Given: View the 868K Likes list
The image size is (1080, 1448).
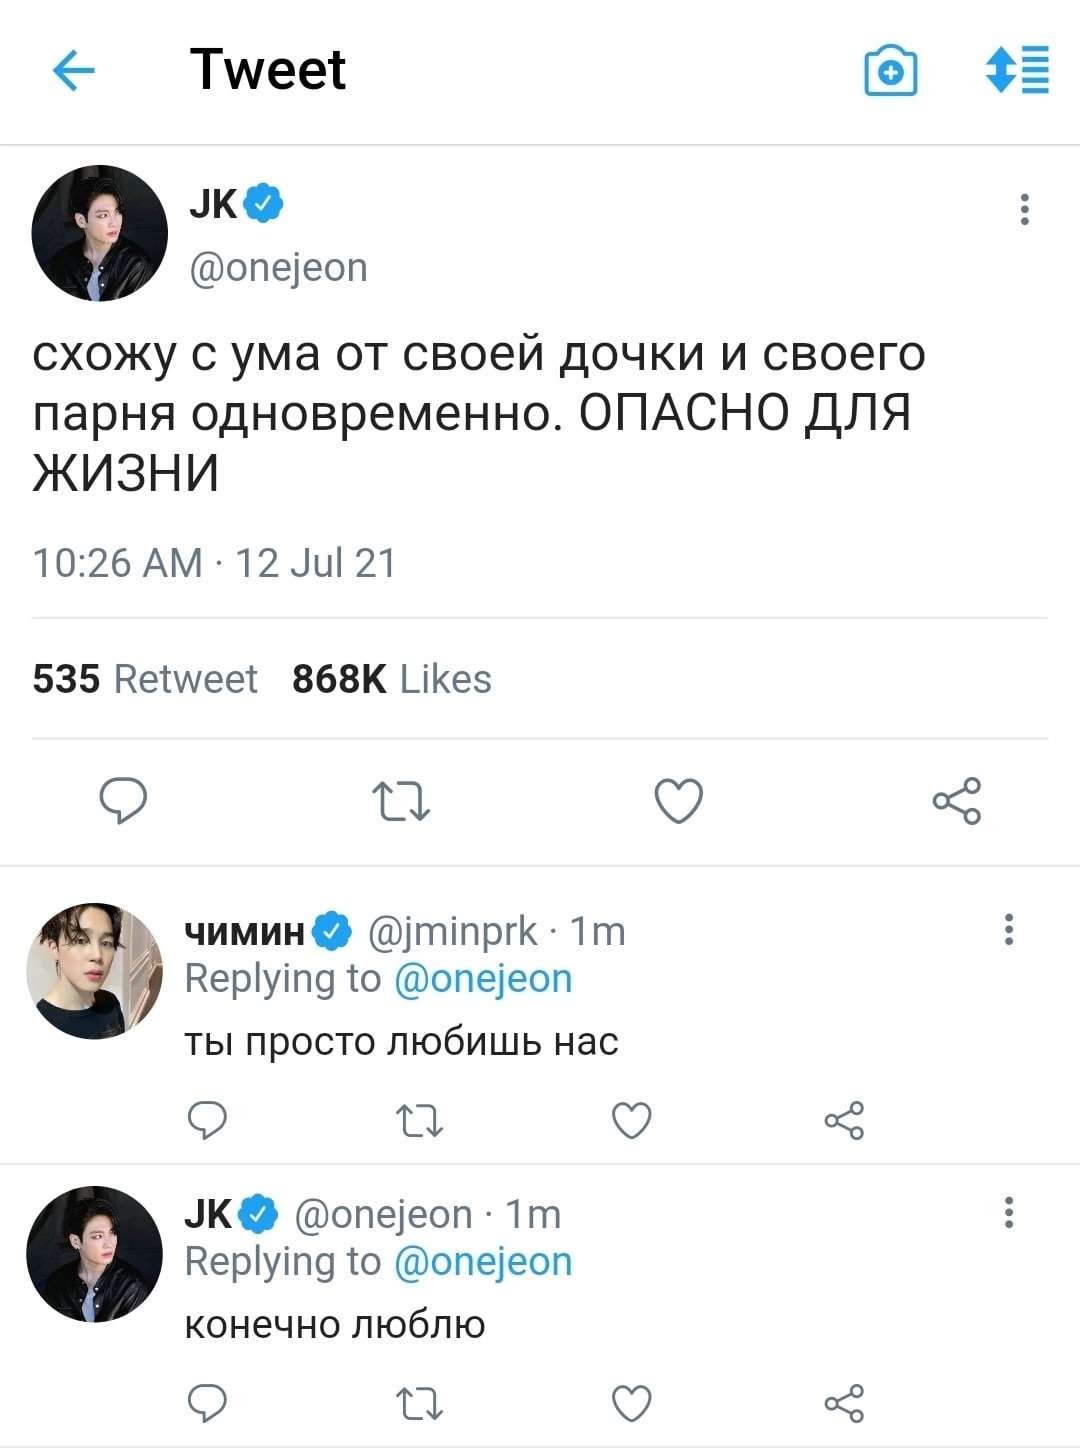Looking at the screenshot, I should pos(392,679).
